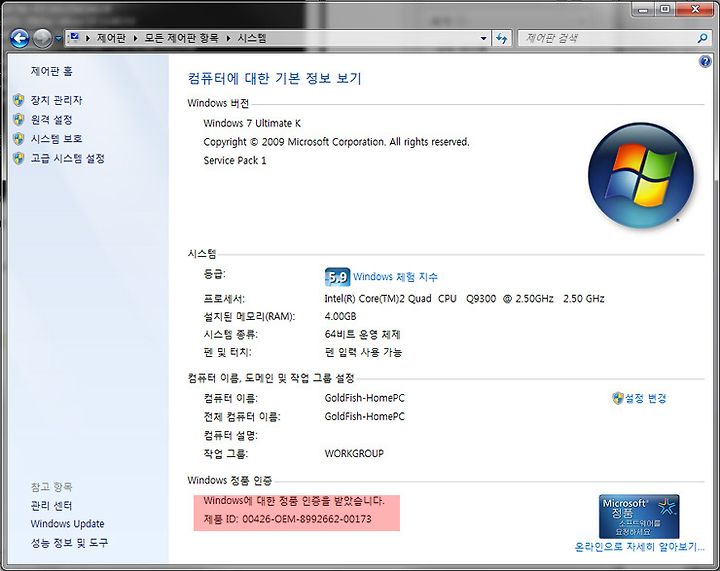
Task: Open Windows 체험 지수 link
Action: coord(395,277)
